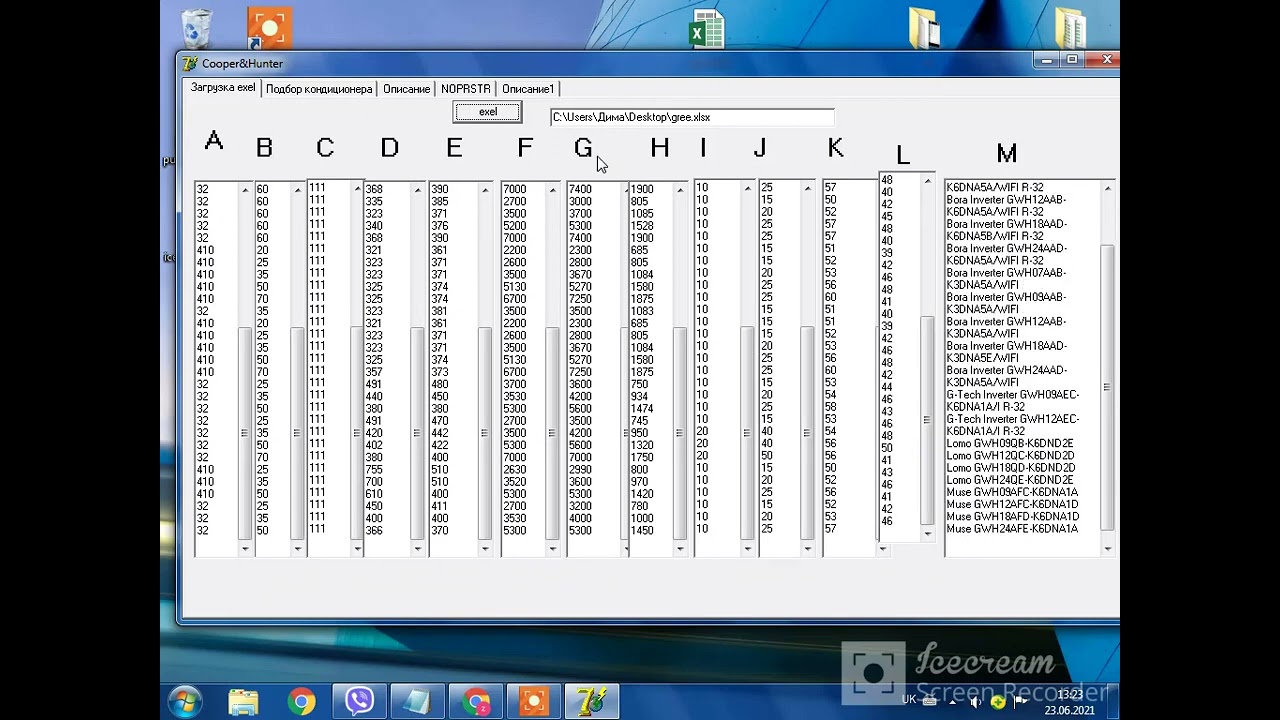Click the up arrow of column D scrollbar

(417, 190)
